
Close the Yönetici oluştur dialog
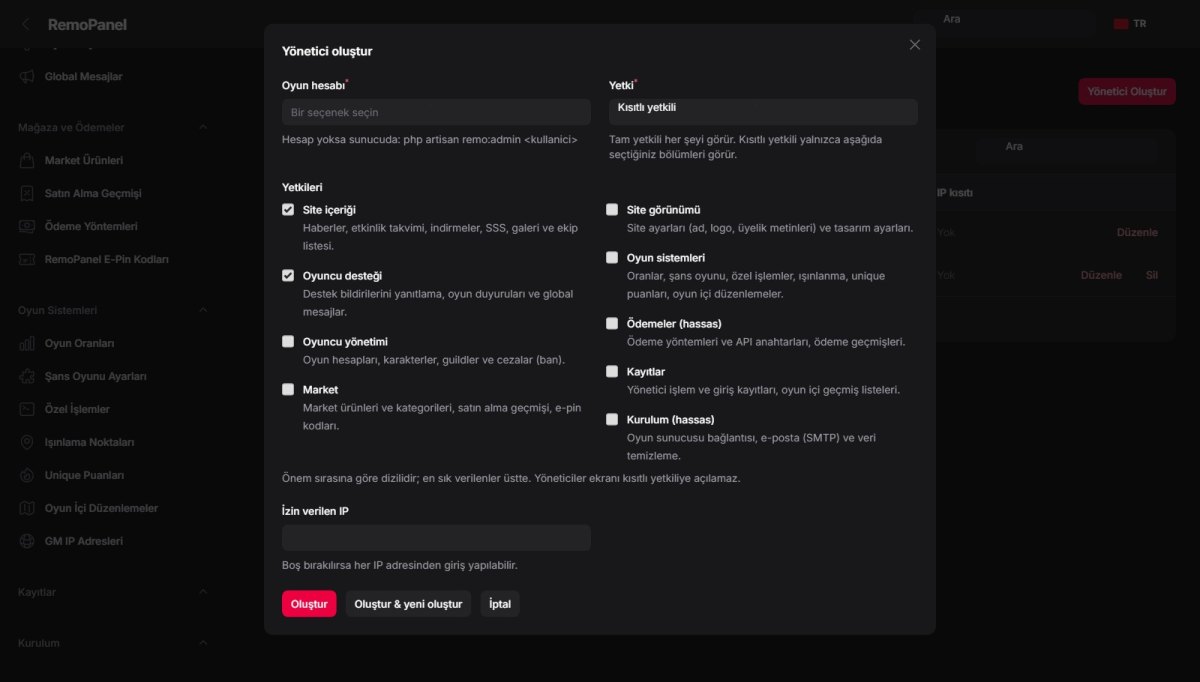(x=914, y=45)
